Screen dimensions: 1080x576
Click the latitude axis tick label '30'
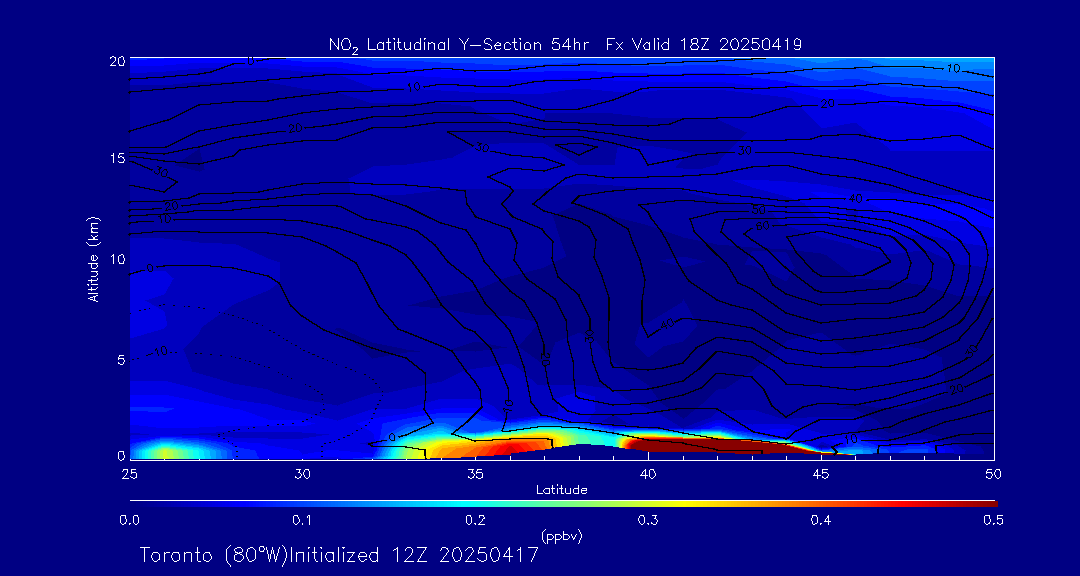coord(302,474)
